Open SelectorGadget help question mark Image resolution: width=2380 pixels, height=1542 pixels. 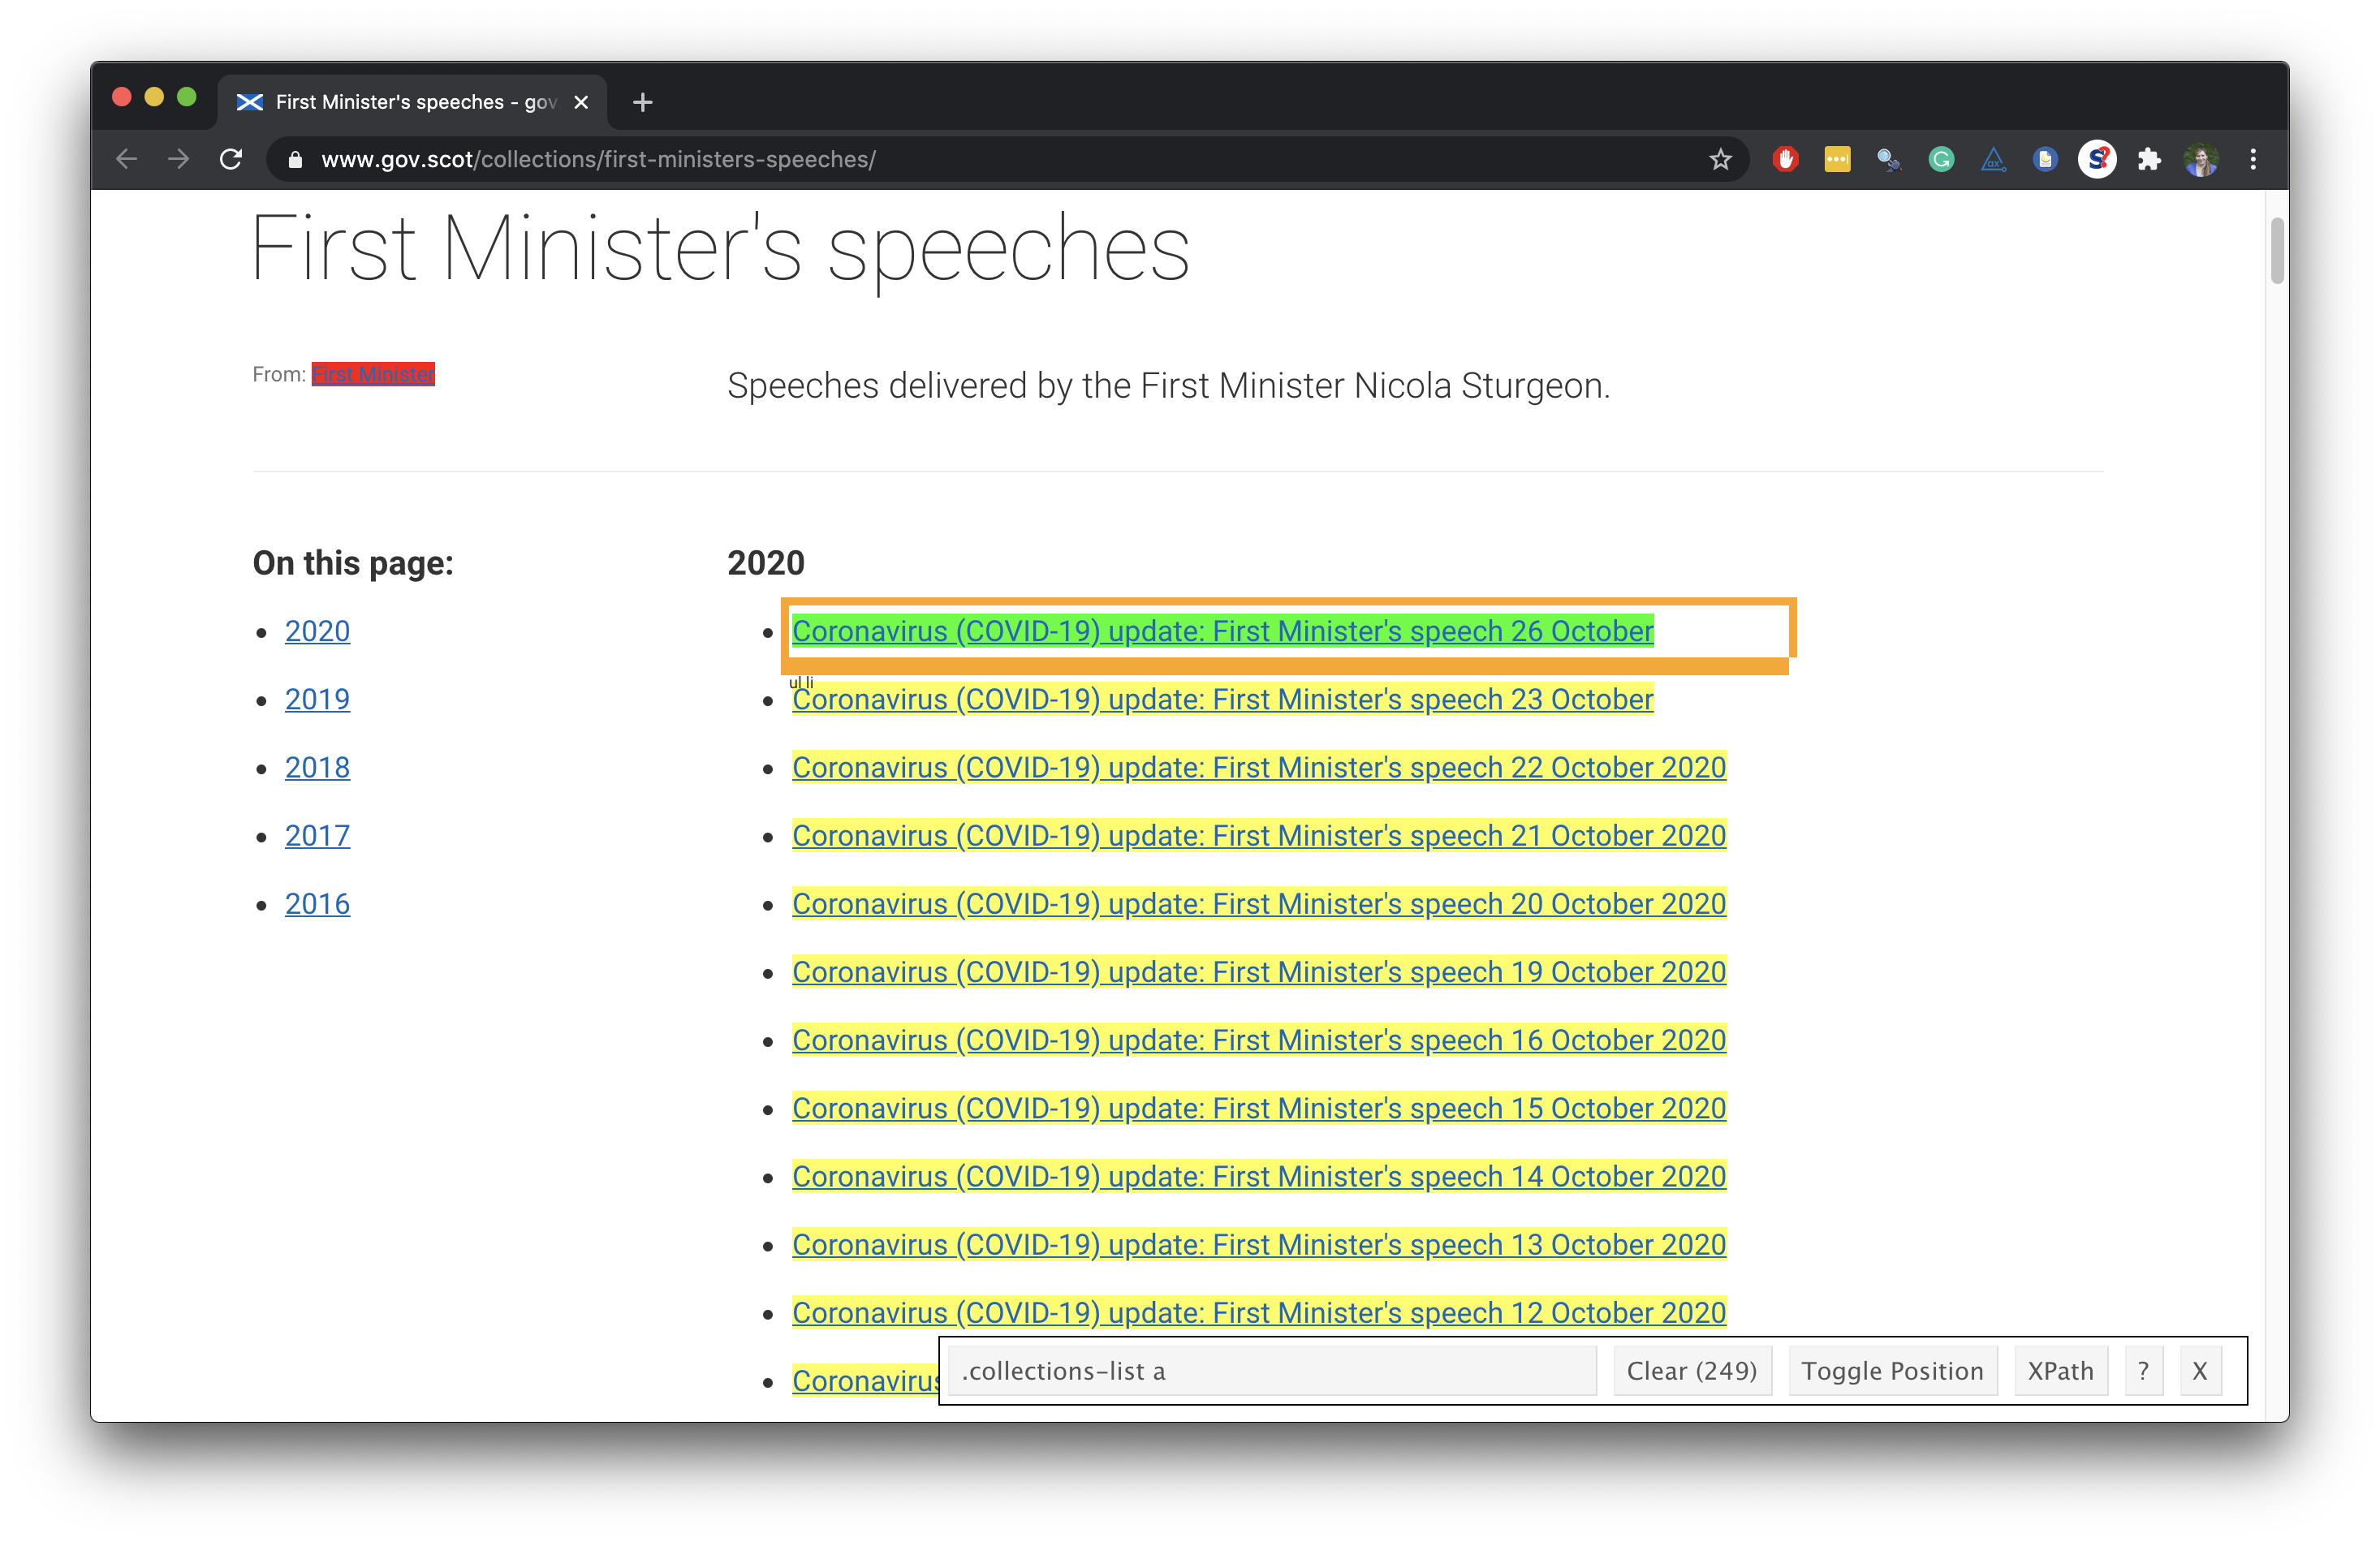[2143, 1371]
